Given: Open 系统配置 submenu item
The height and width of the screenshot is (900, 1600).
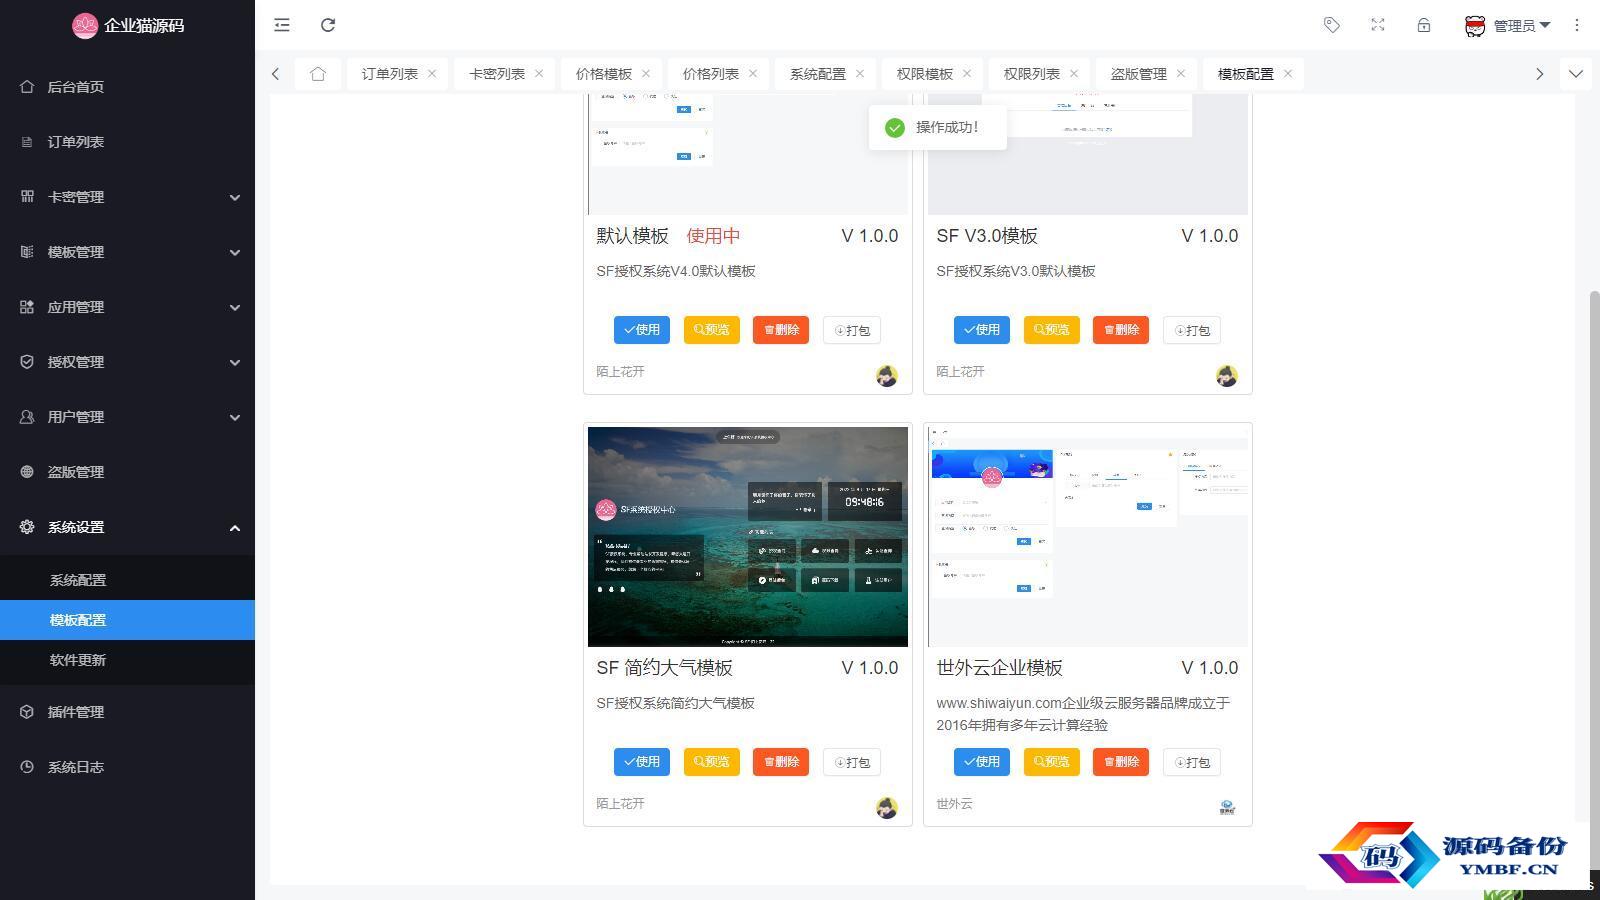Looking at the screenshot, I should pos(127,580).
